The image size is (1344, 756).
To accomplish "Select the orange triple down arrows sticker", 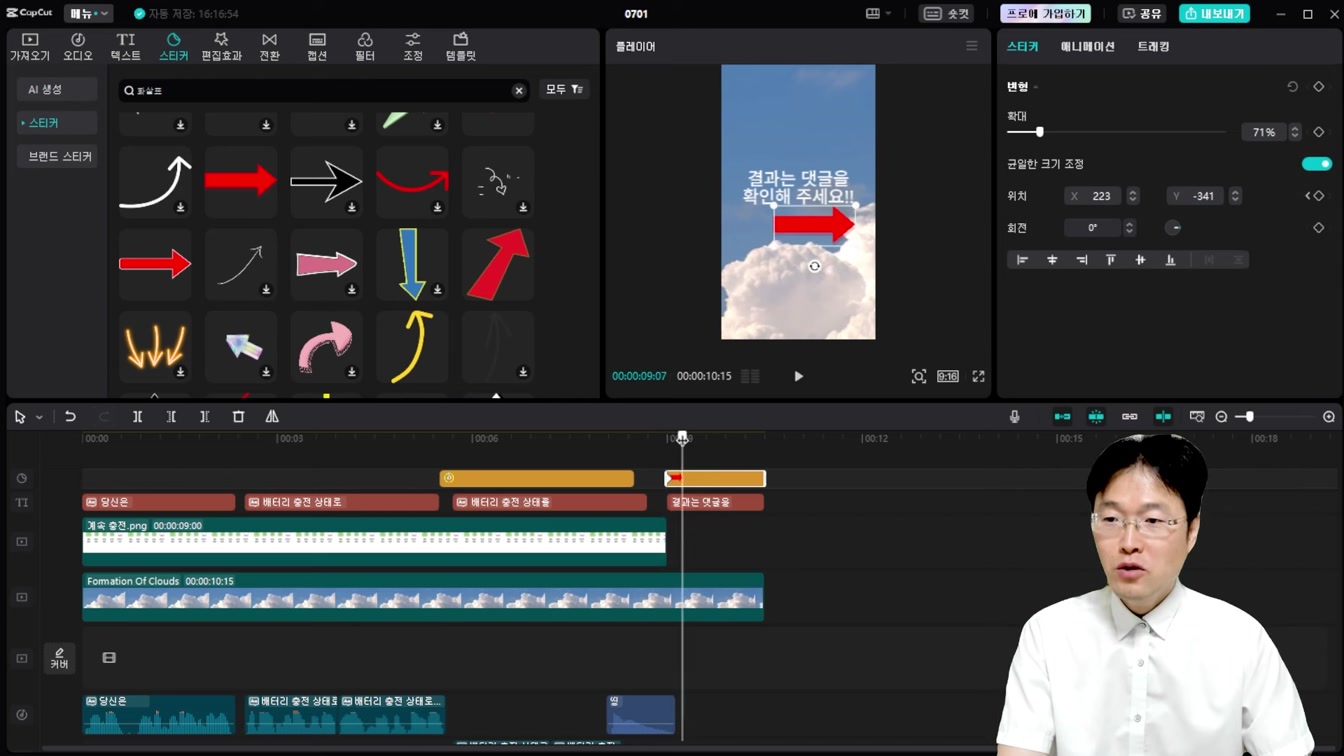I will [x=155, y=347].
